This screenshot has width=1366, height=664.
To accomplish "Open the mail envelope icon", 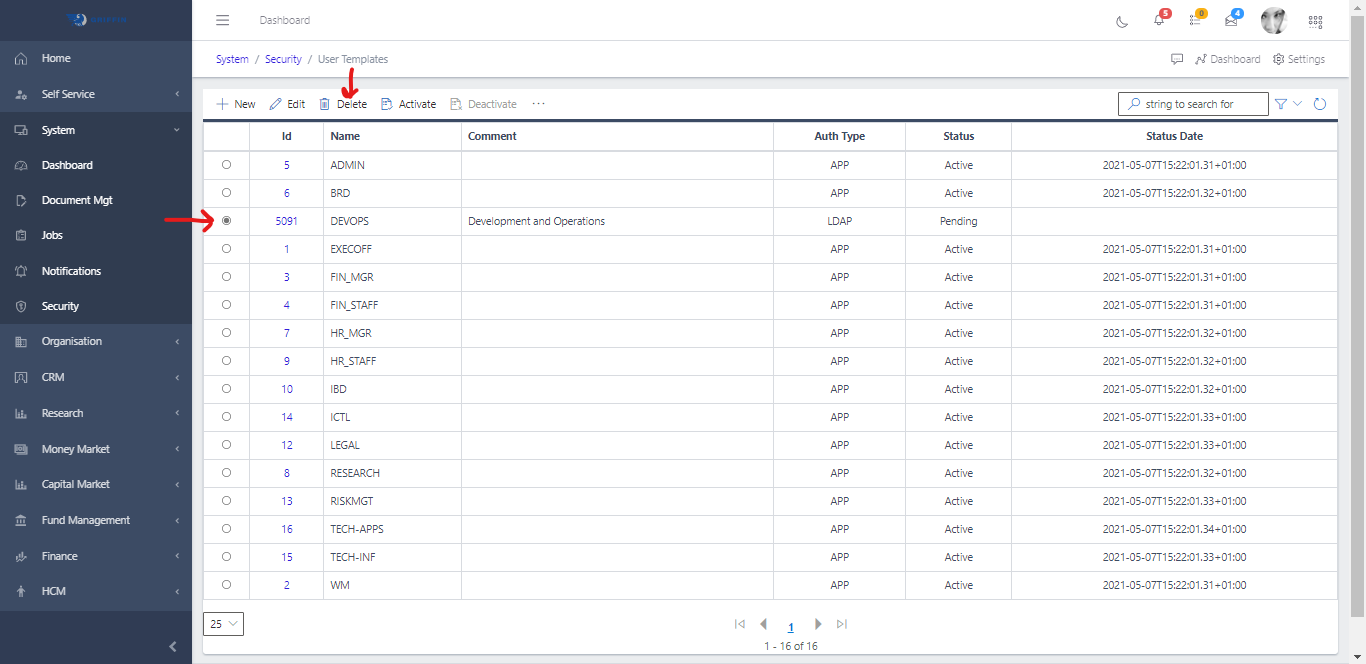I will 1231,21.
